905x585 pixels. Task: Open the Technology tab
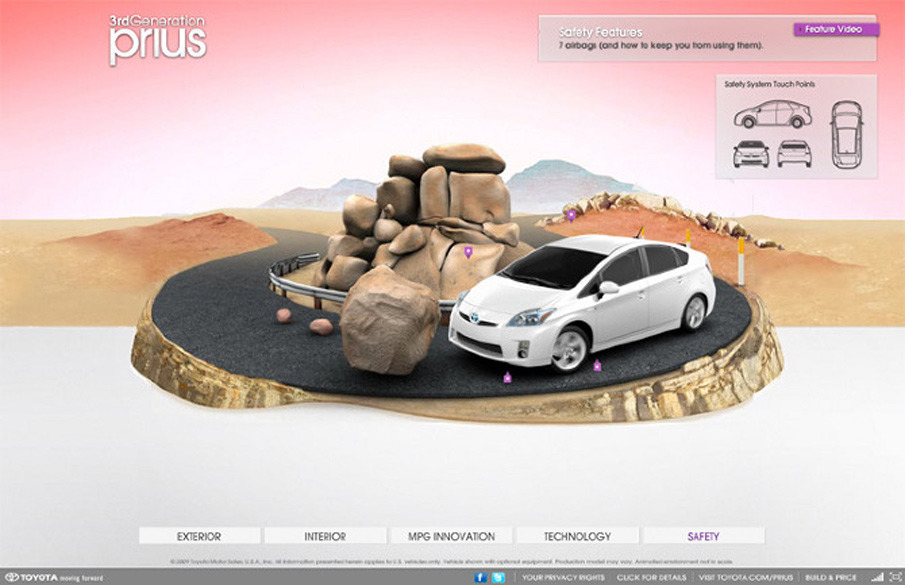click(577, 536)
